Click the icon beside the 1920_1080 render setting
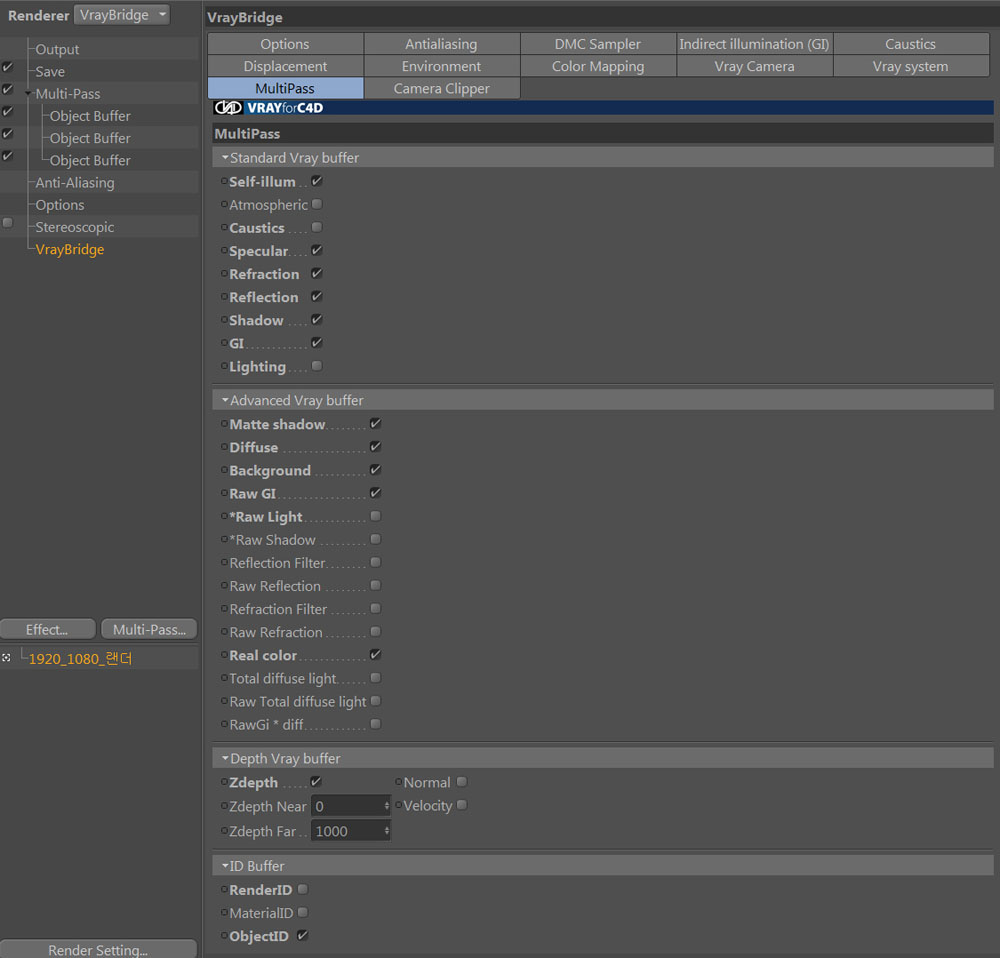 point(6,658)
